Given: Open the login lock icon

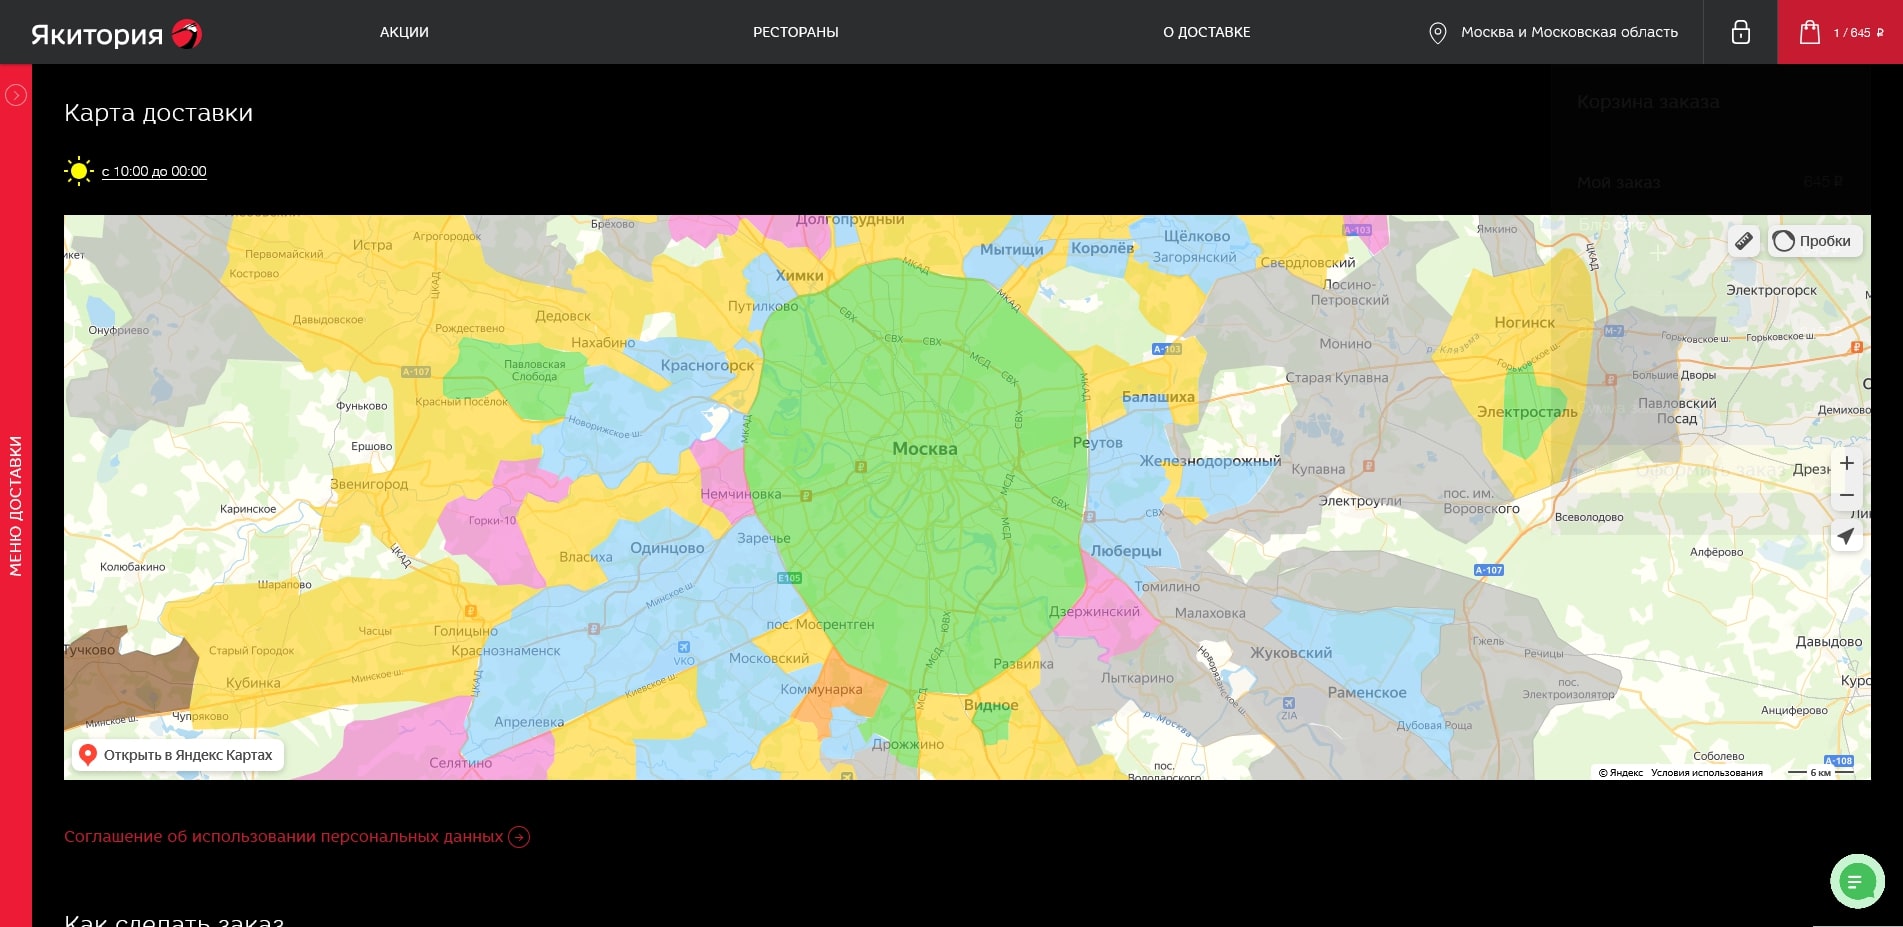Looking at the screenshot, I should click(1740, 32).
